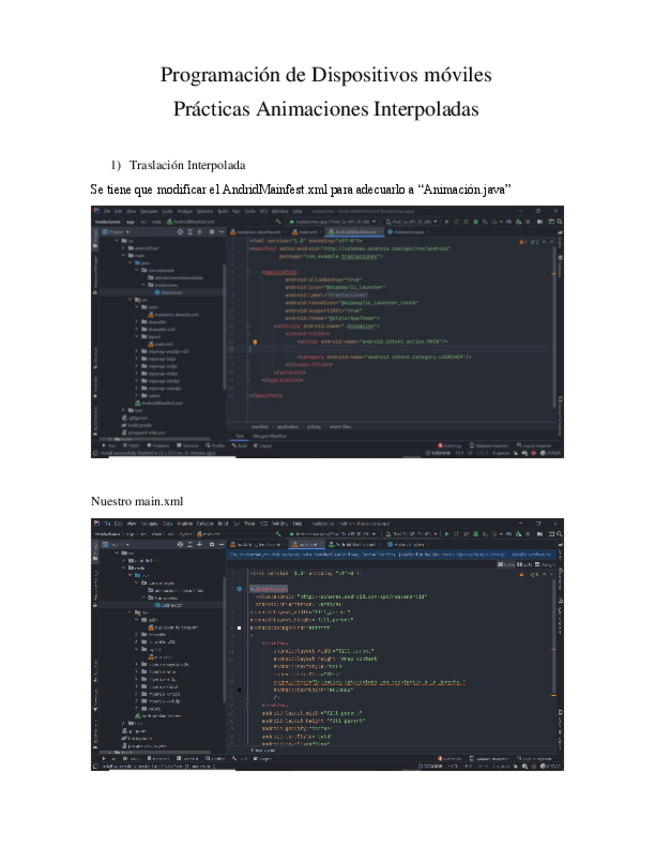Open Tools menu in AndroidManifest screenshot
The height and width of the screenshot is (848, 655).
(250, 211)
